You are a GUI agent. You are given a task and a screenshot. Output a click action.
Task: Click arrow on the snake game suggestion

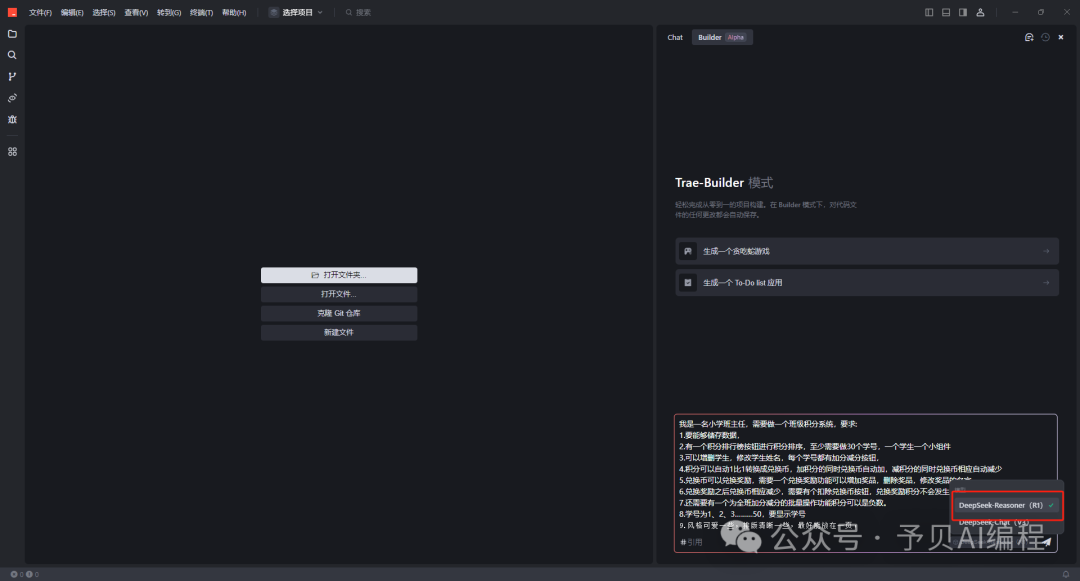(1046, 251)
